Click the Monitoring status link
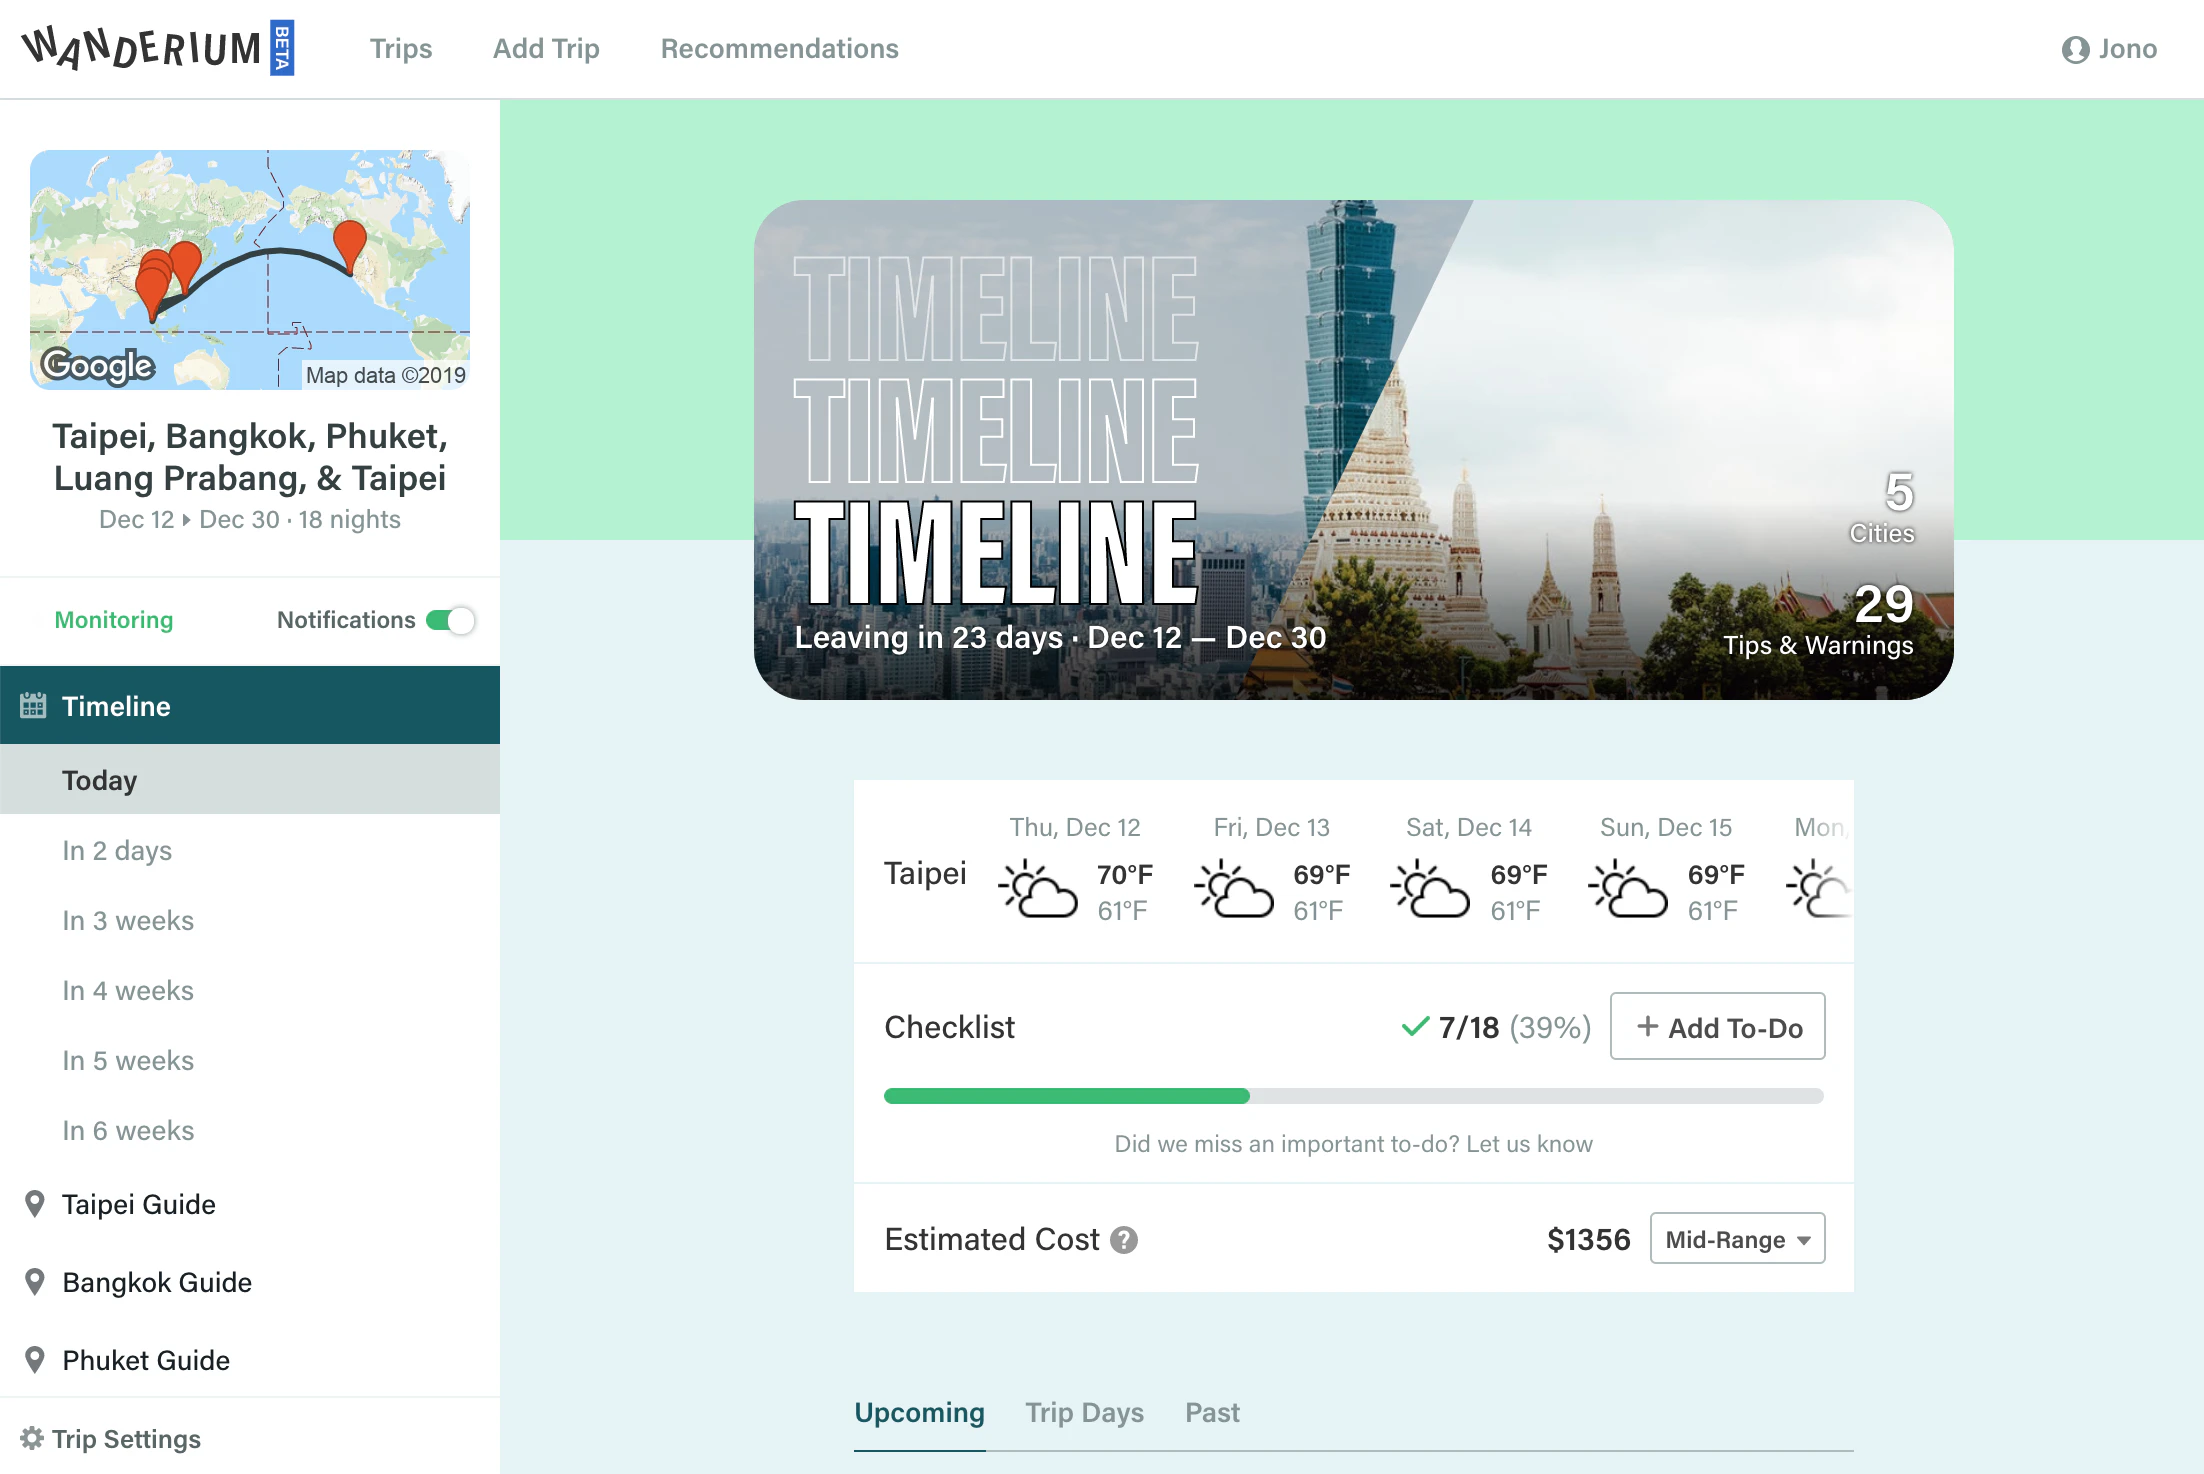The width and height of the screenshot is (2204, 1474). [x=114, y=620]
